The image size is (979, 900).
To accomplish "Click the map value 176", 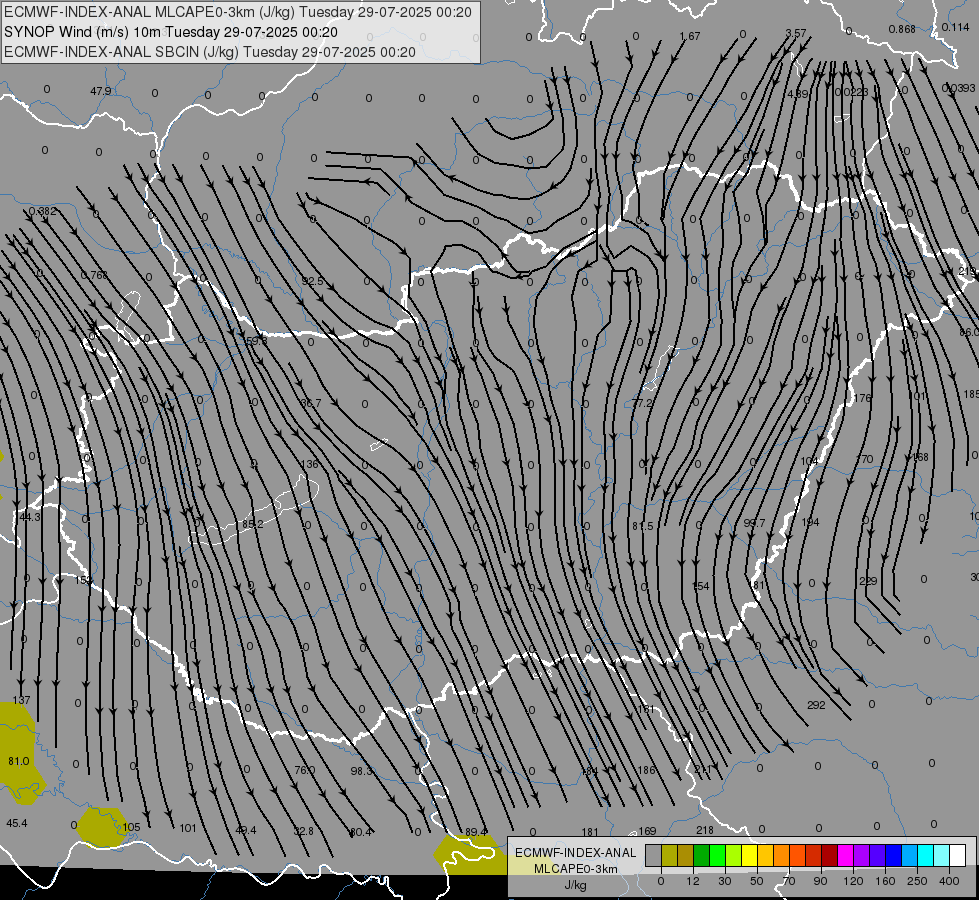I will pyautogui.click(x=862, y=398).
